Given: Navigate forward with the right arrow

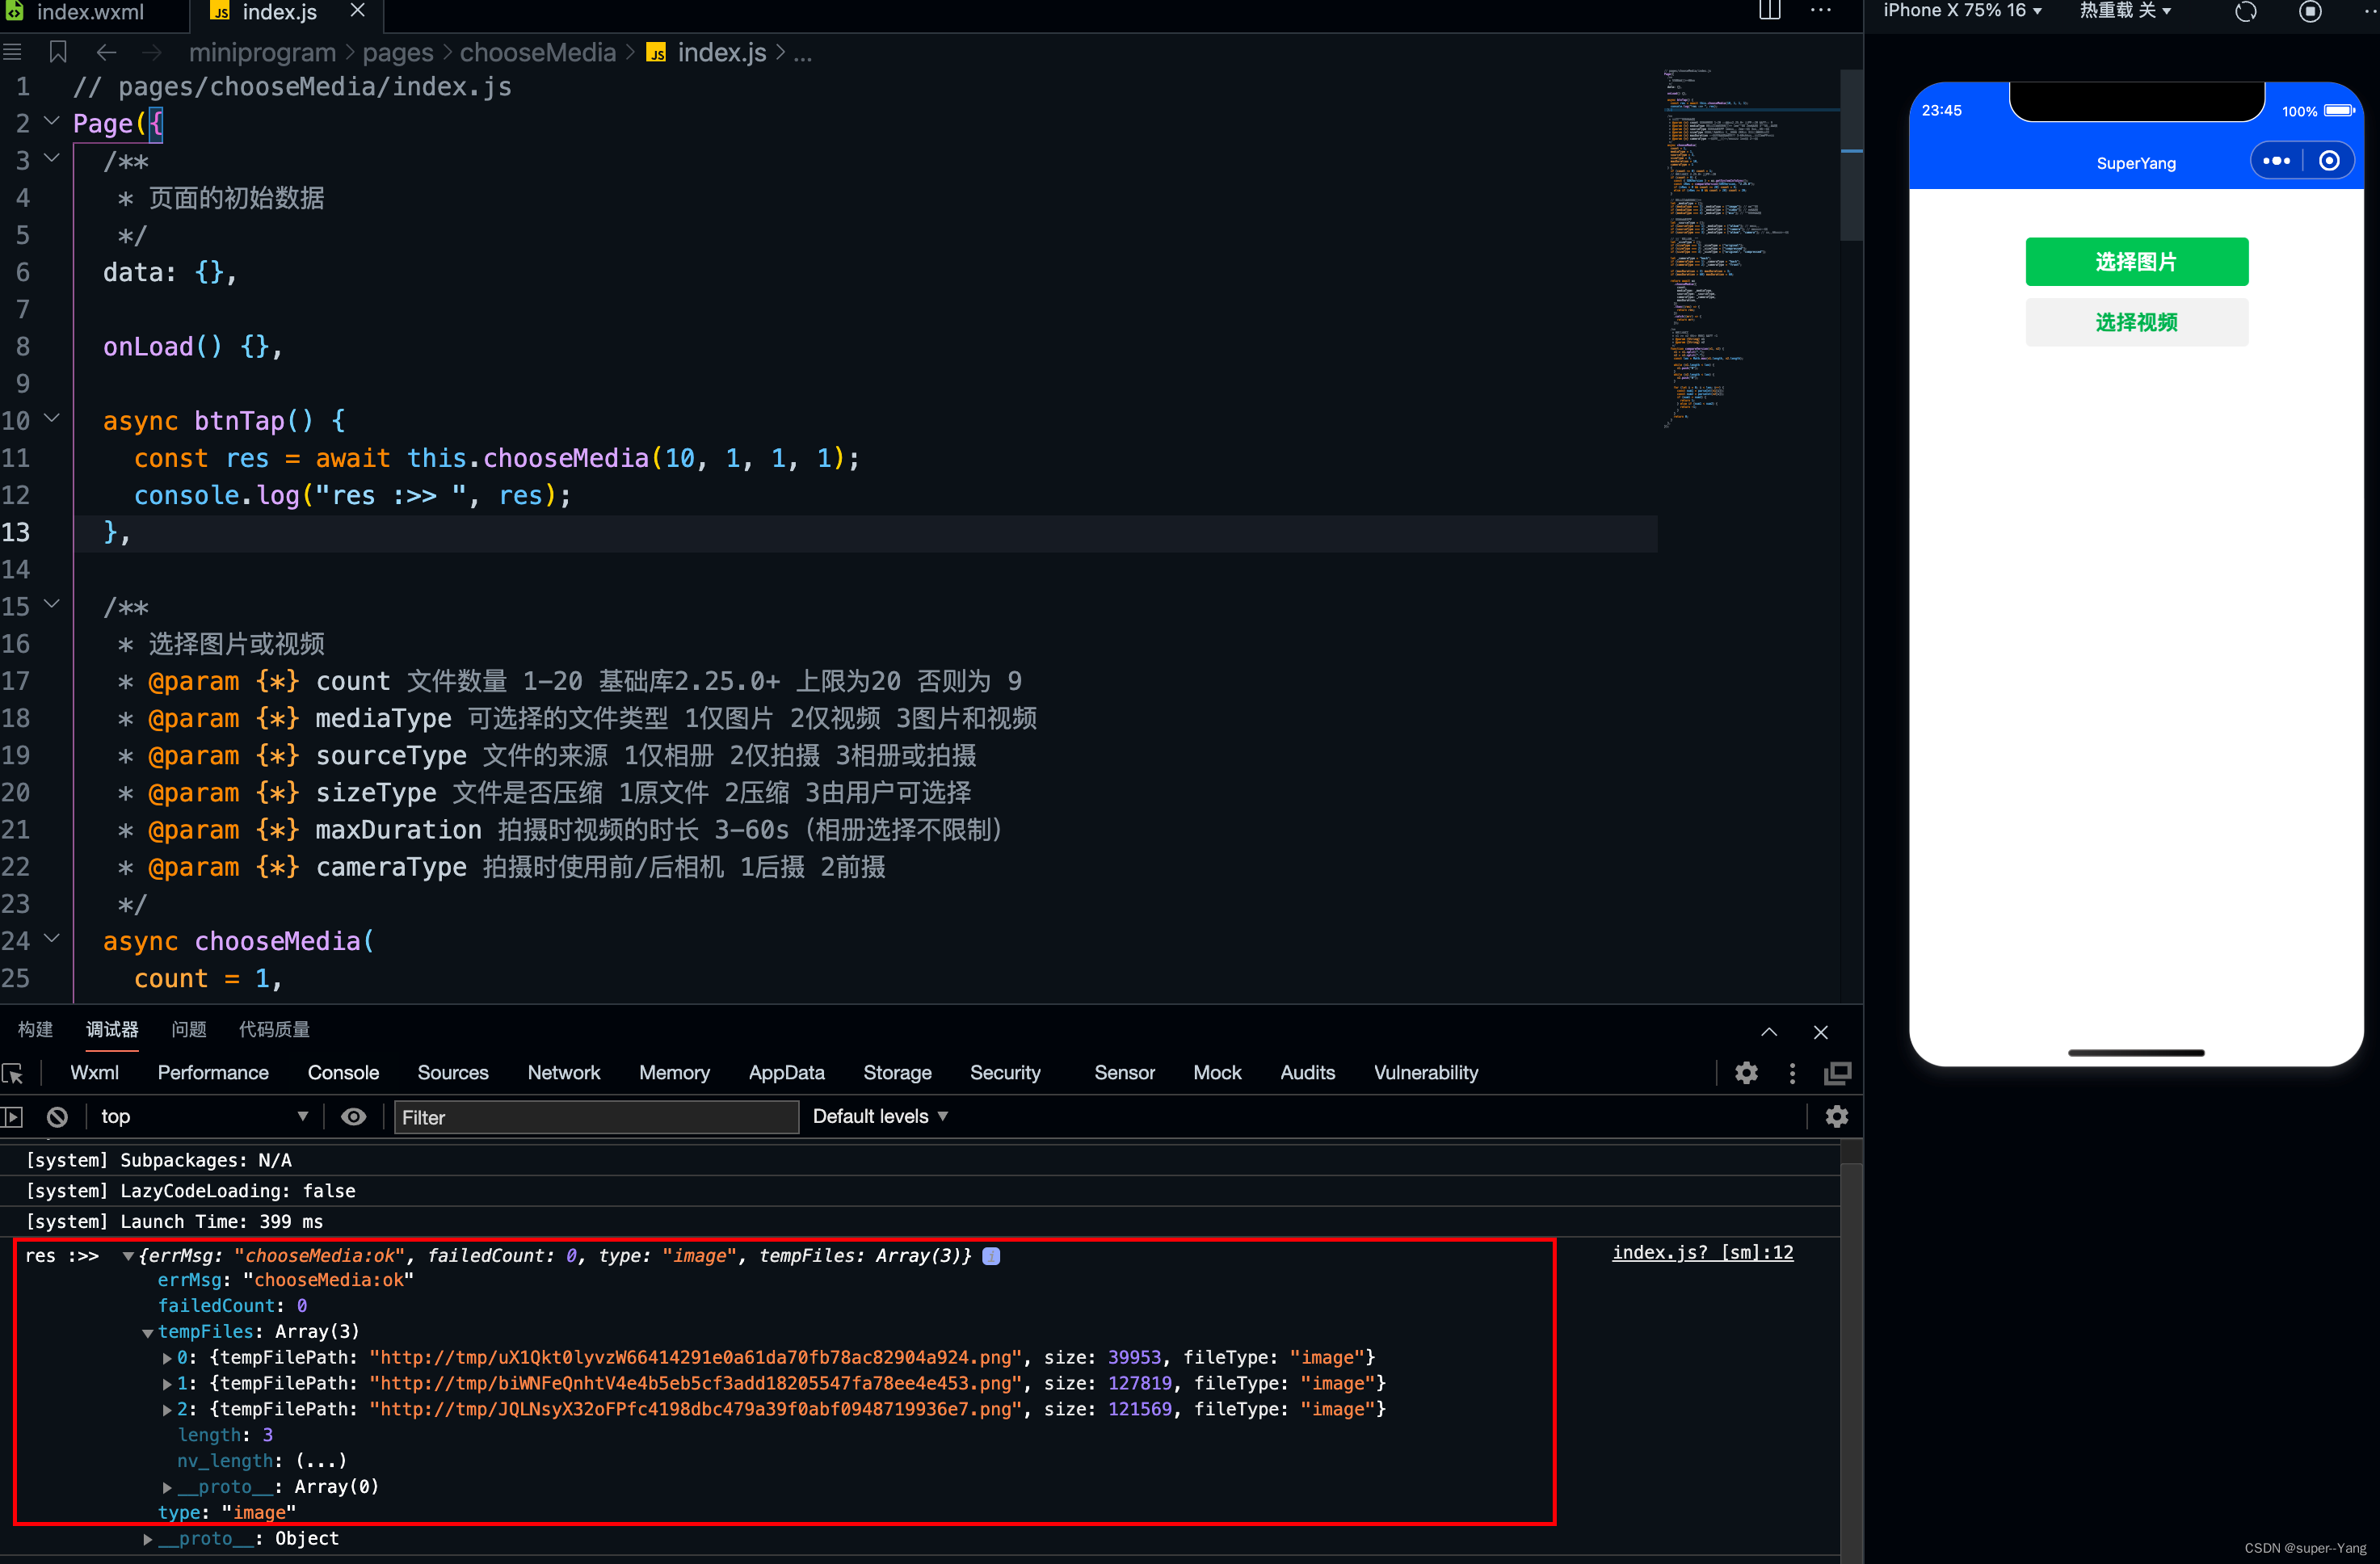Looking at the screenshot, I should click(151, 52).
